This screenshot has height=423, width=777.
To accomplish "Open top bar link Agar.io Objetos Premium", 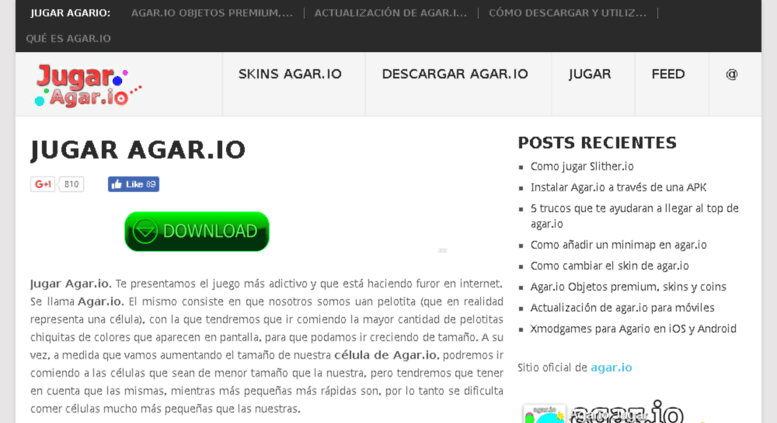I will pyautogui.click(x=212, y=13).
